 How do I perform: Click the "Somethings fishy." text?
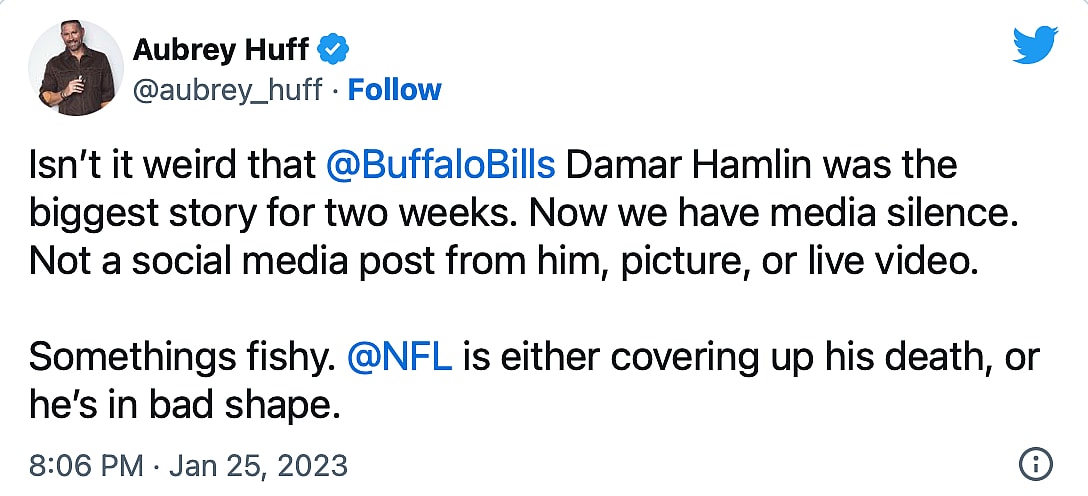click(182, 357)
